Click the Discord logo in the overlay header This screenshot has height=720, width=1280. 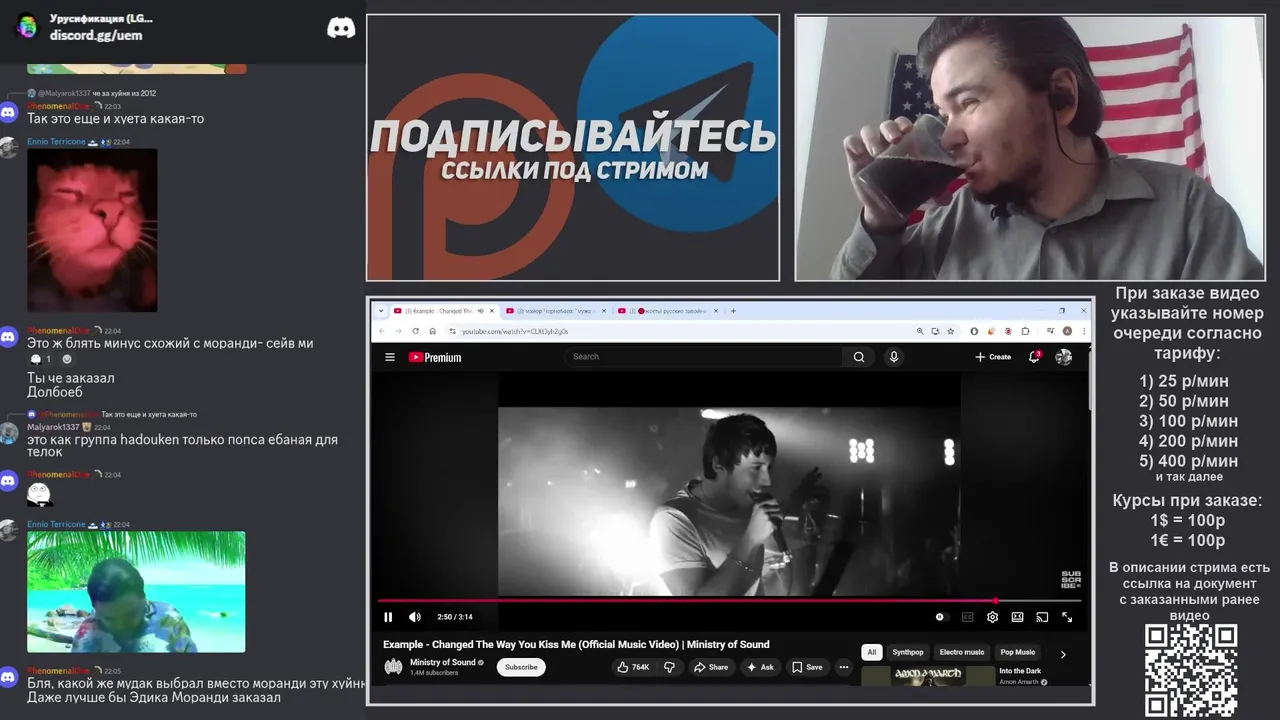click(x=341, y=28)
